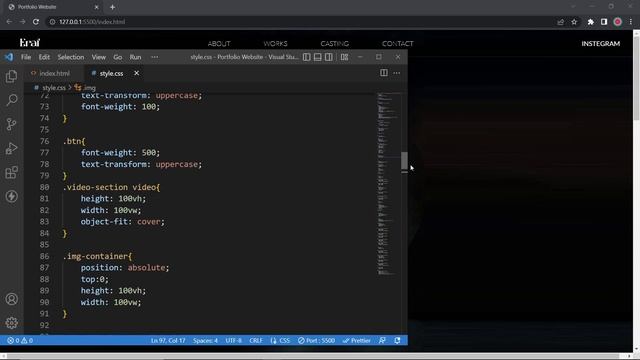This screenshot has width=640, height=360.
Task: Open the Accounts menu in the activity bar
Action: point(11,299)
